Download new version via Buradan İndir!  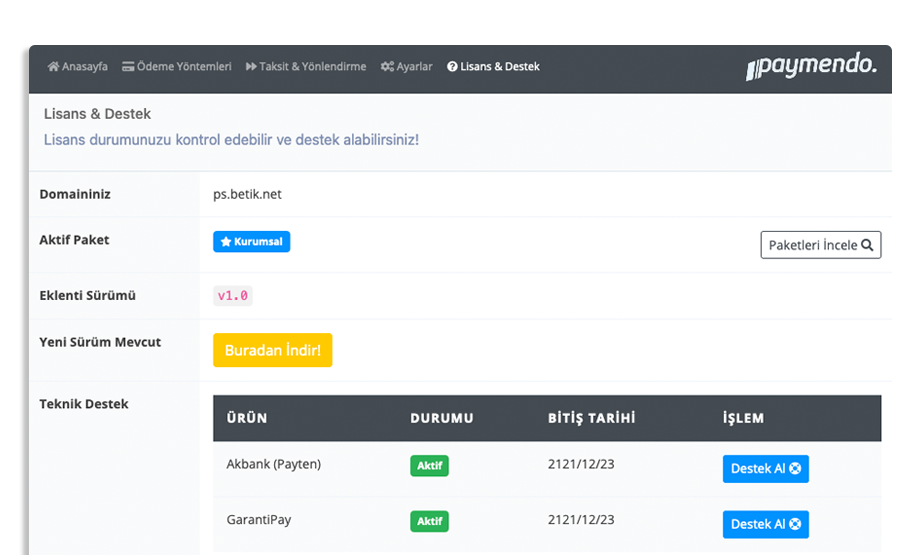click(x=273, y=350)
